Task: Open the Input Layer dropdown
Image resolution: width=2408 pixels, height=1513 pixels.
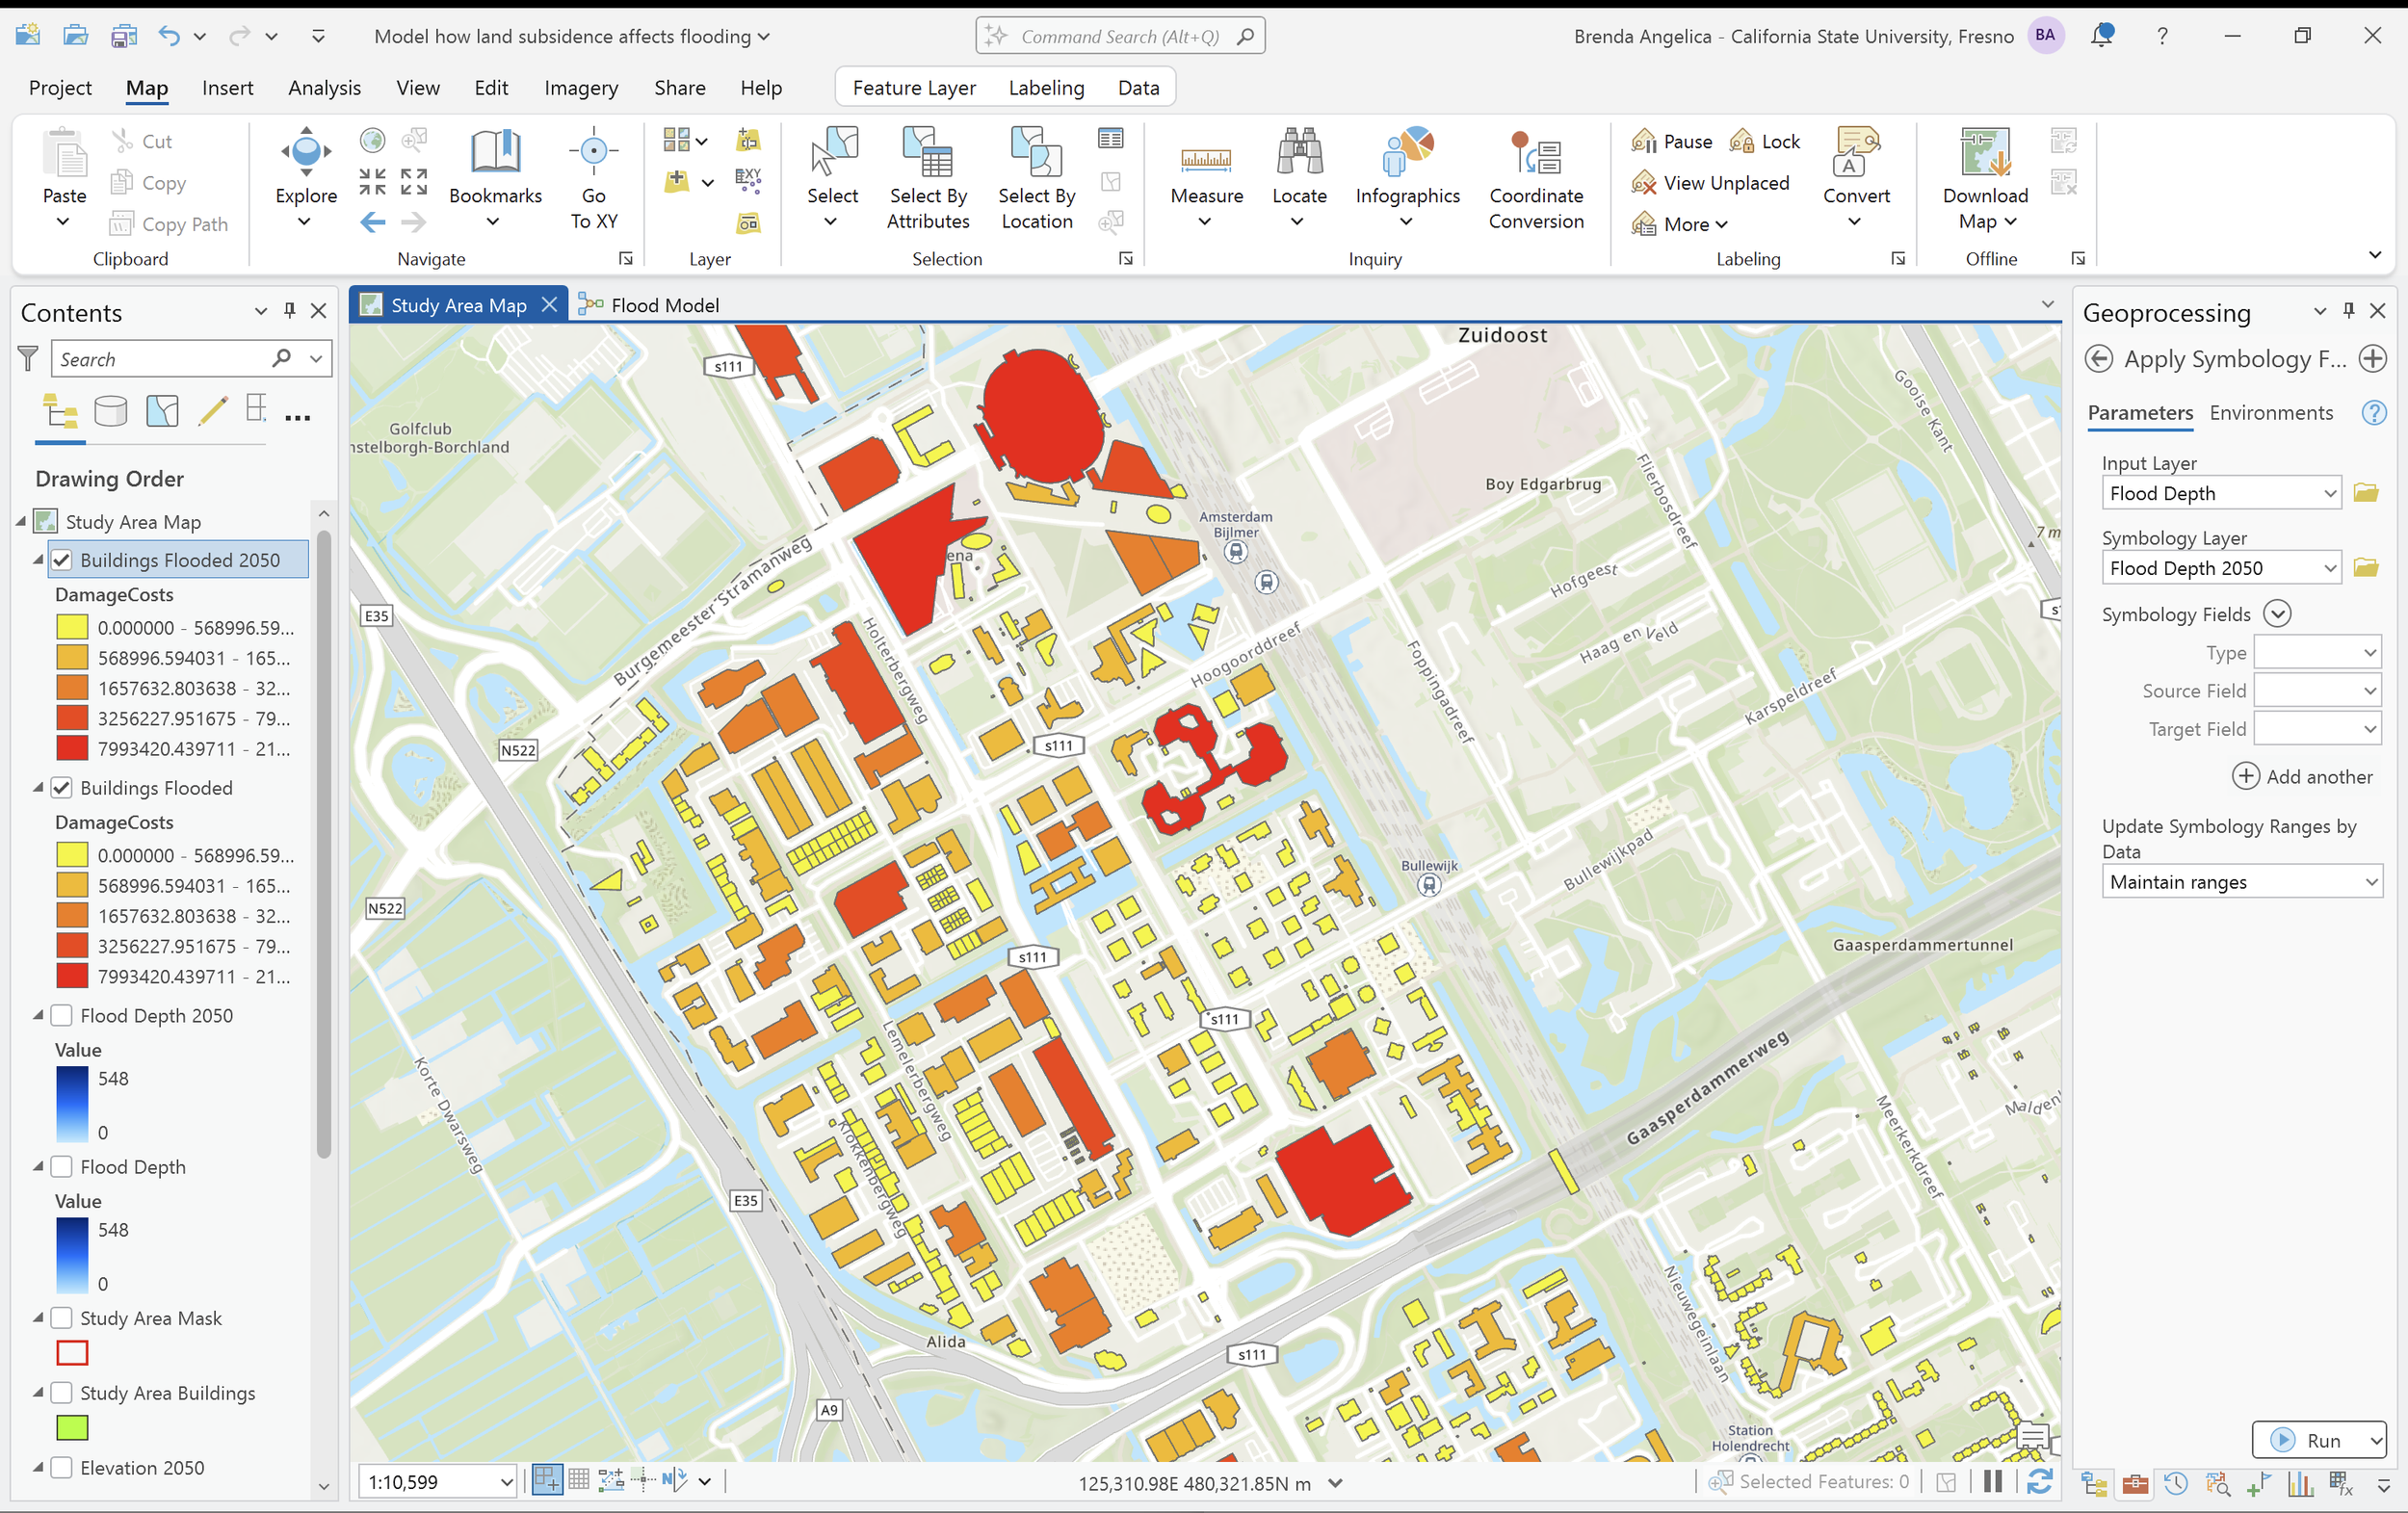Action: (x=2328, y=493)
